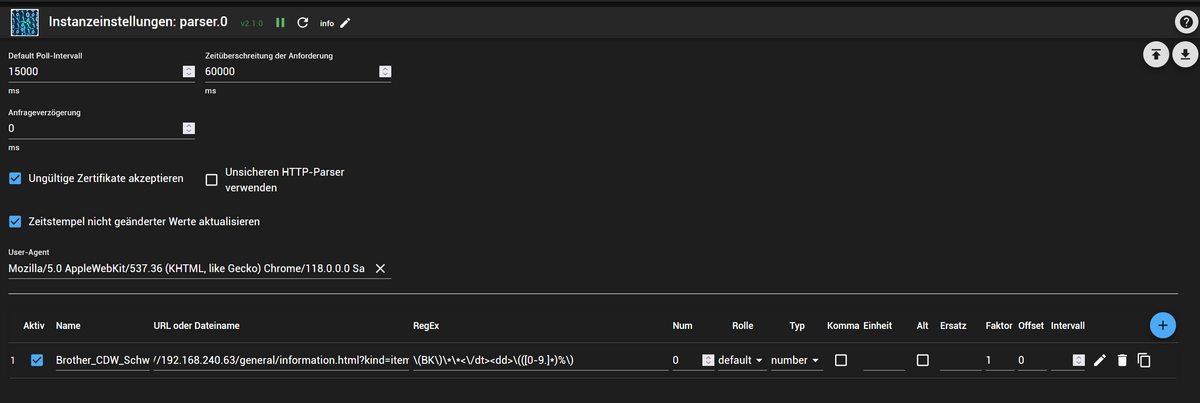Disable Ungültige Zertifikate akzeptieren
The width and height of the screenshot is (1200, 403).
coord(15,179)
